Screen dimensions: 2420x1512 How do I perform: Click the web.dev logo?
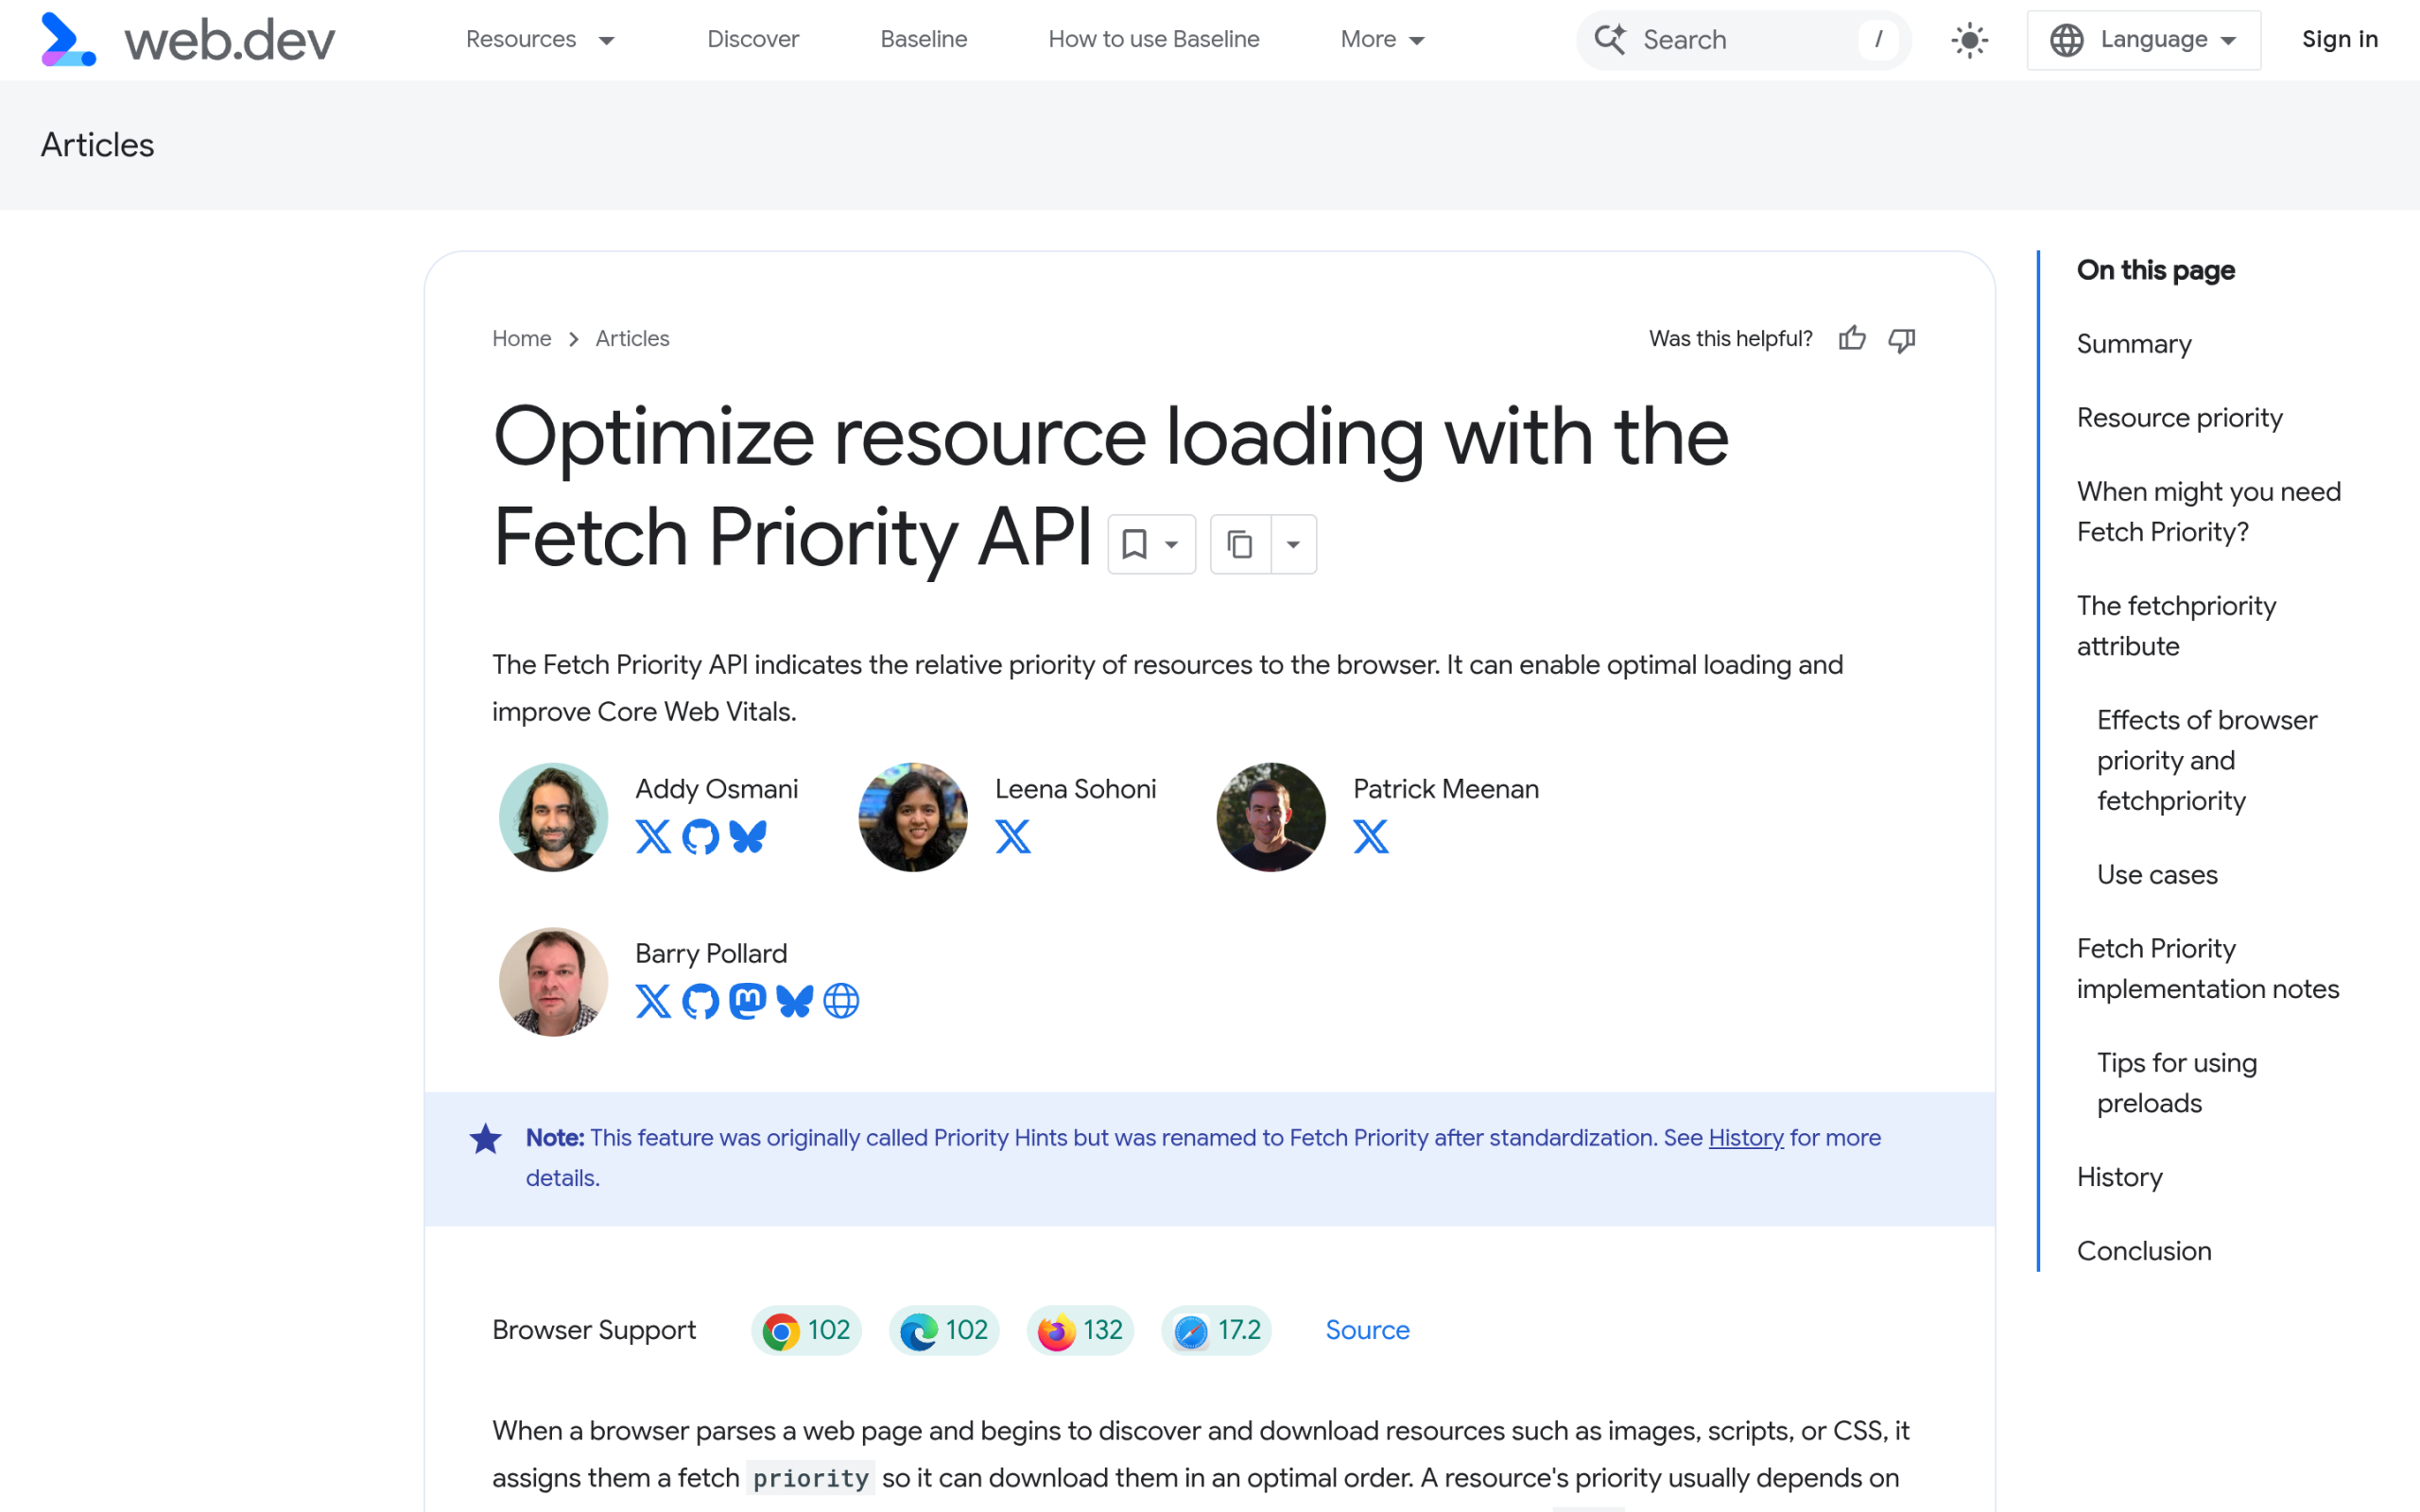coord(188,40)
